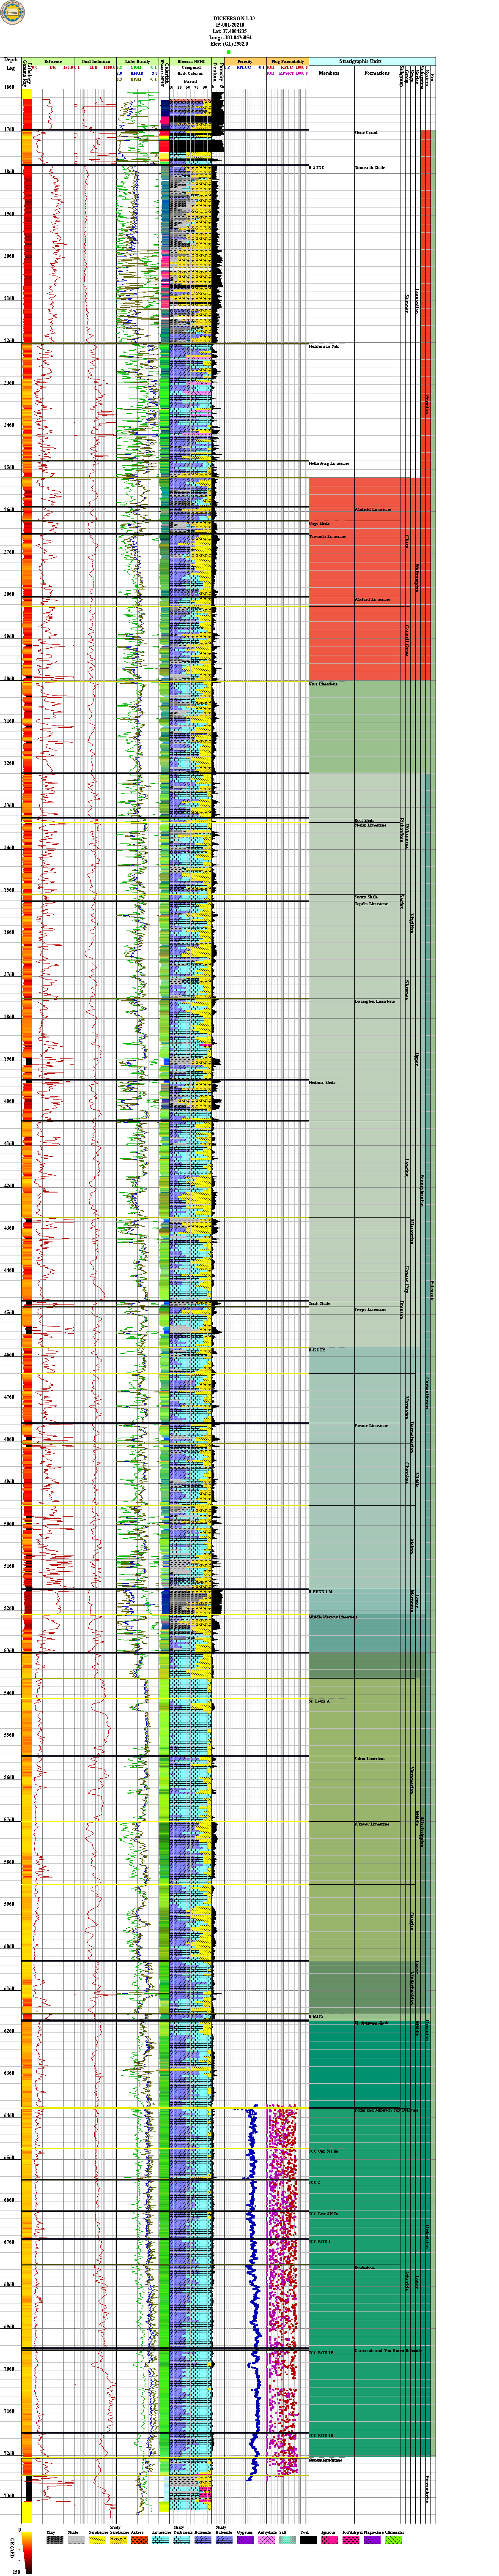499x2576 pixels.
Task: Click the Members column heading
Action: pyautogui.click(x=329, y=73)
